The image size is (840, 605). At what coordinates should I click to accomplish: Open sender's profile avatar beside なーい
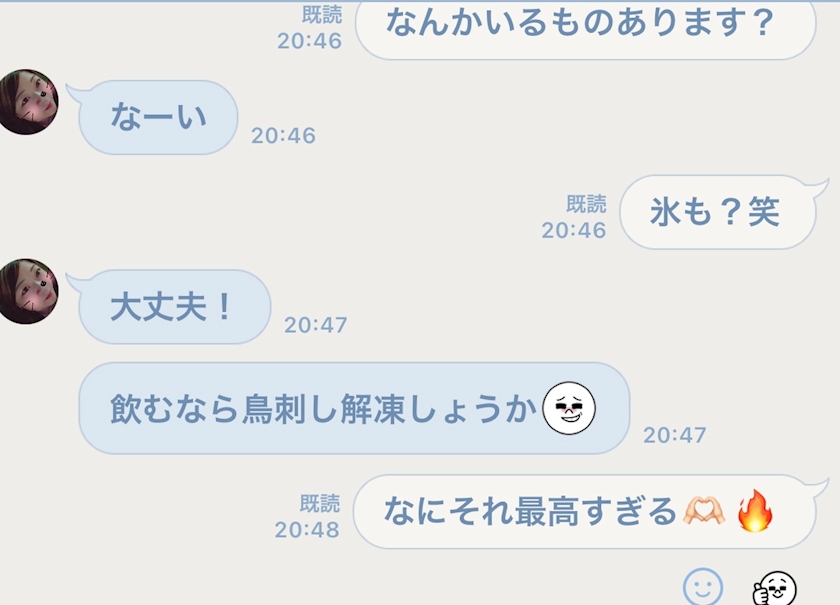pos(28,102)
